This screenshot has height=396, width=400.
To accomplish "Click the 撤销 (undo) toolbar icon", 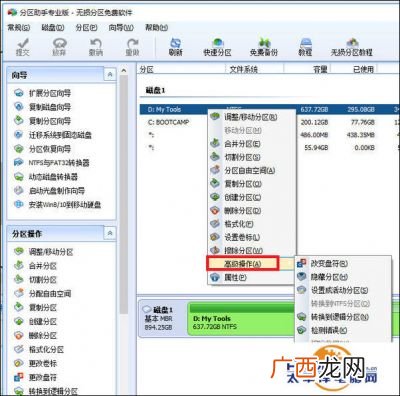I will point(96,47).
